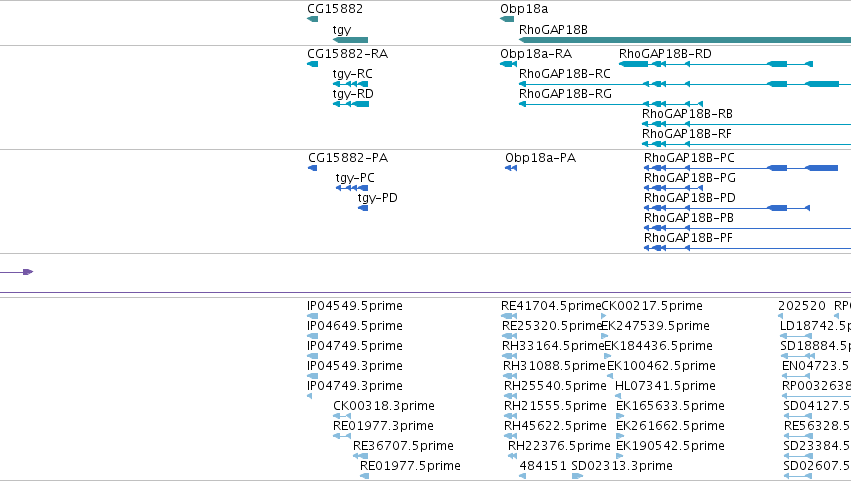Click the RH25540.5prime EST label
The width and height of the screenshot is (851, 481).
tap(555, 387)
